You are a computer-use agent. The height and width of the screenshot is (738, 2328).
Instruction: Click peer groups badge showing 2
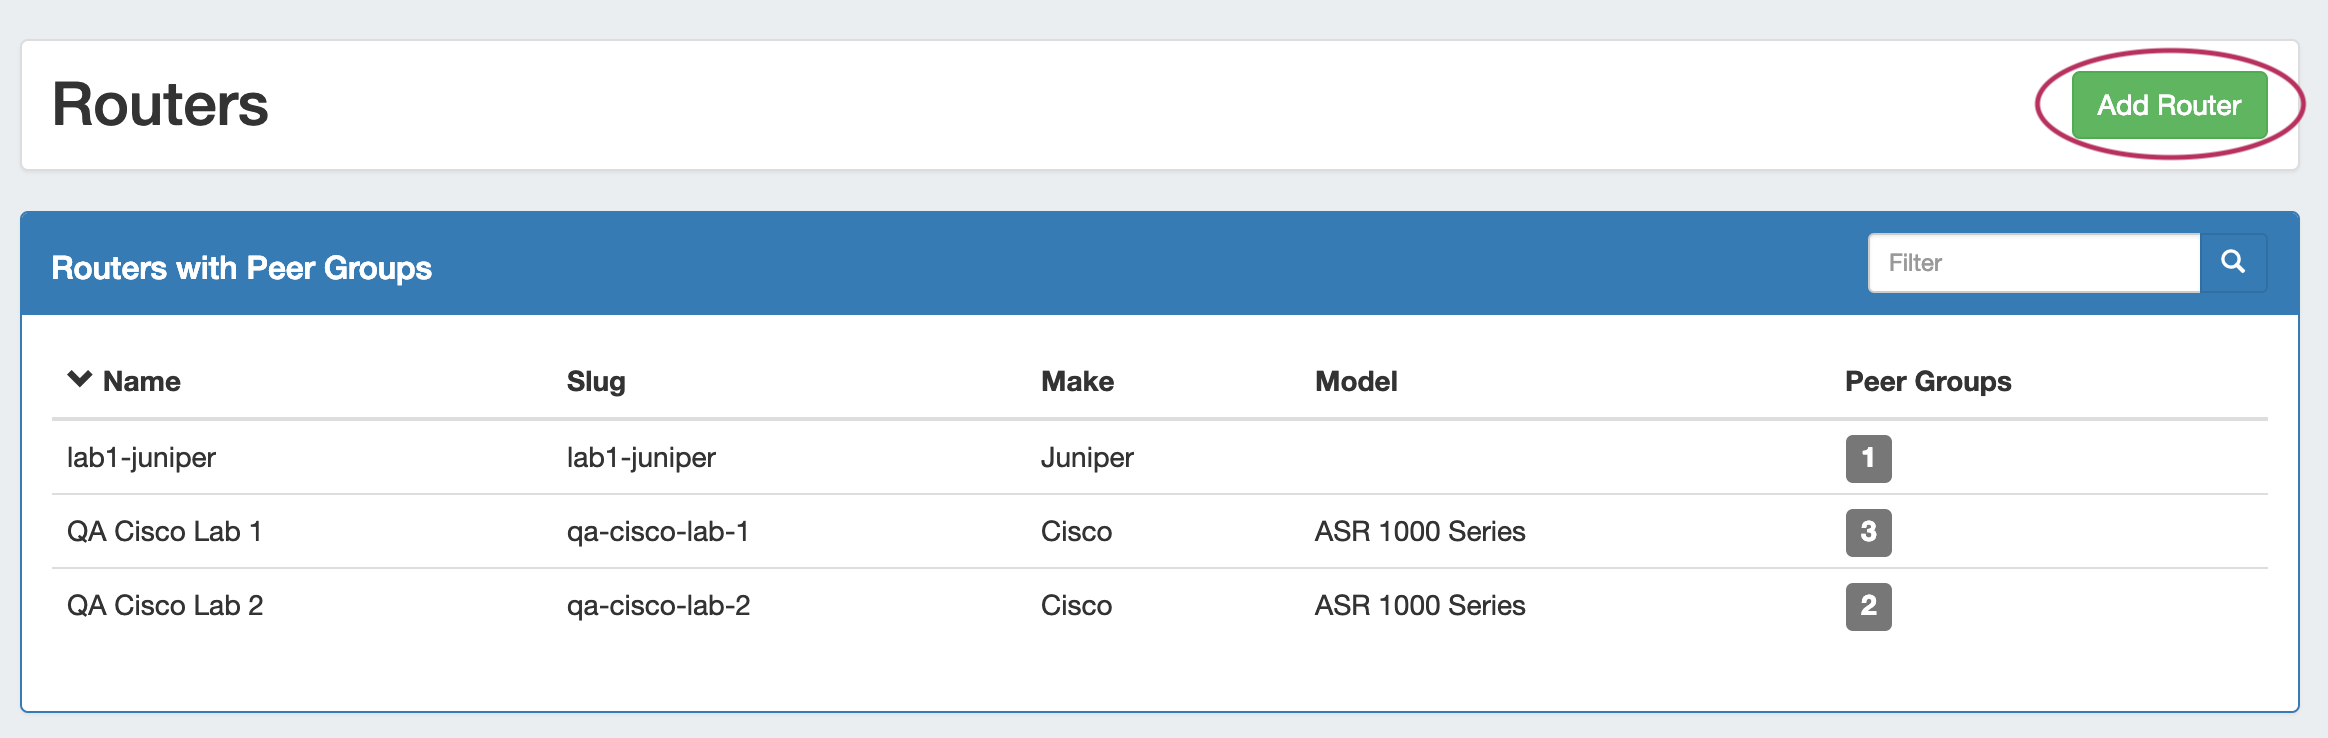[x=1867, y=606]
